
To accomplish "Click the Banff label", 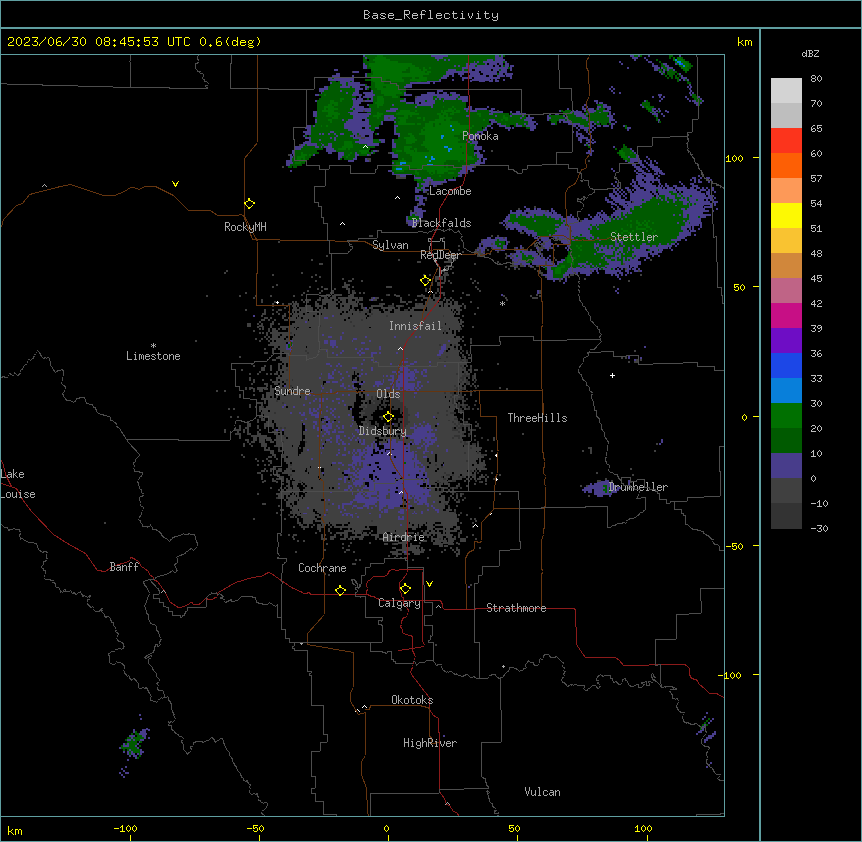I will point(124,567).
